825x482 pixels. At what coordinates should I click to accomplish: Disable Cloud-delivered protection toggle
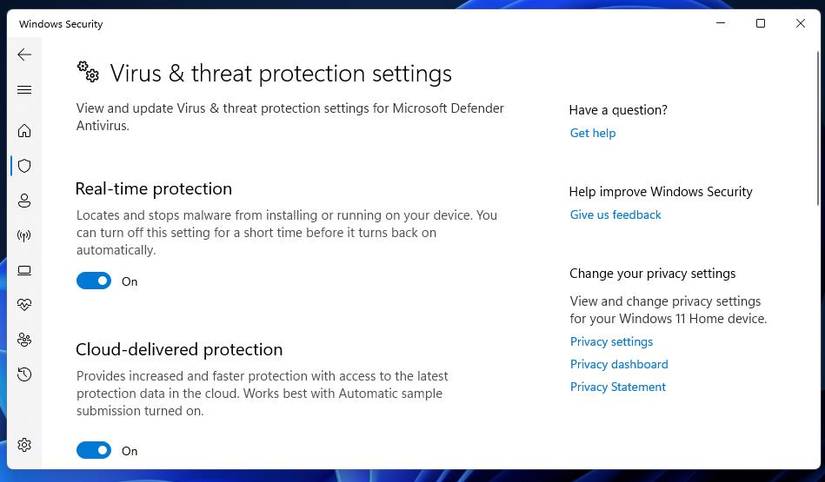(x=94, y=451)
